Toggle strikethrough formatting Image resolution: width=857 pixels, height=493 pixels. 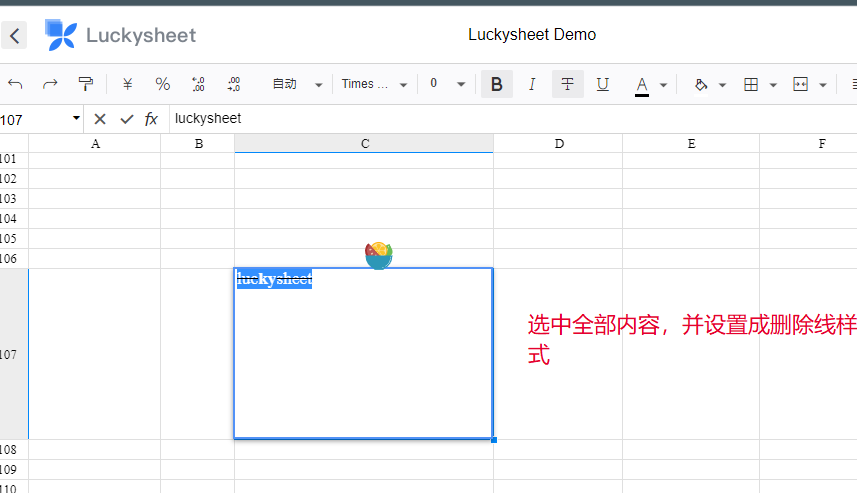[567, 84]
